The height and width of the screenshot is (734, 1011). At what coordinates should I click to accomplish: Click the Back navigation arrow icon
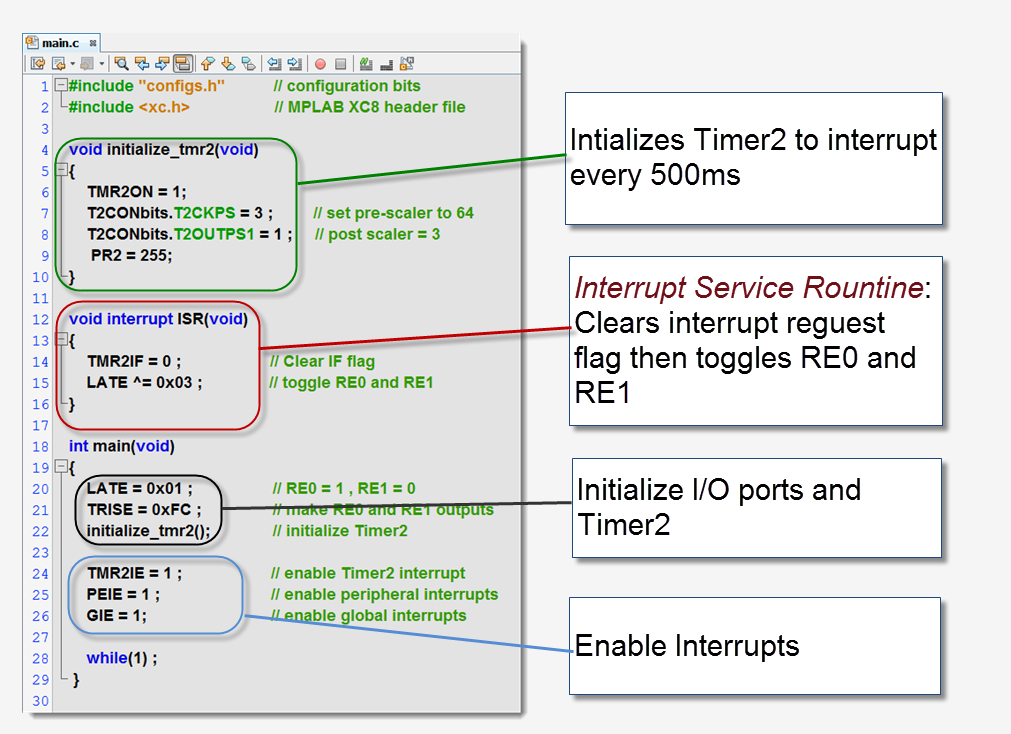[x=59, y=63]
